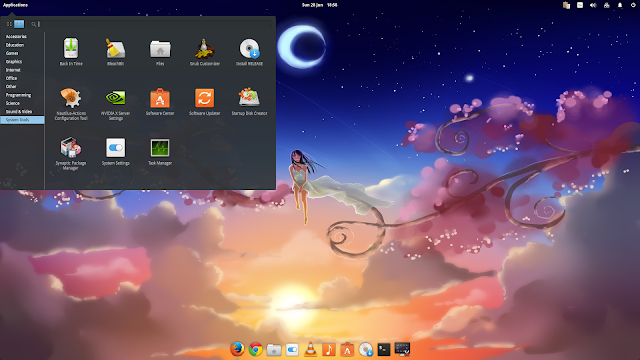Open the clipboard indicator in the panel
640x360 pixels.
click(x=566, y=5)
